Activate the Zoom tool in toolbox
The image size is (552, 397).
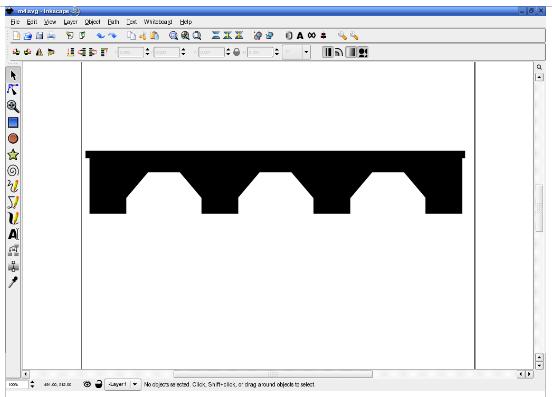click(x=13, y=106)
